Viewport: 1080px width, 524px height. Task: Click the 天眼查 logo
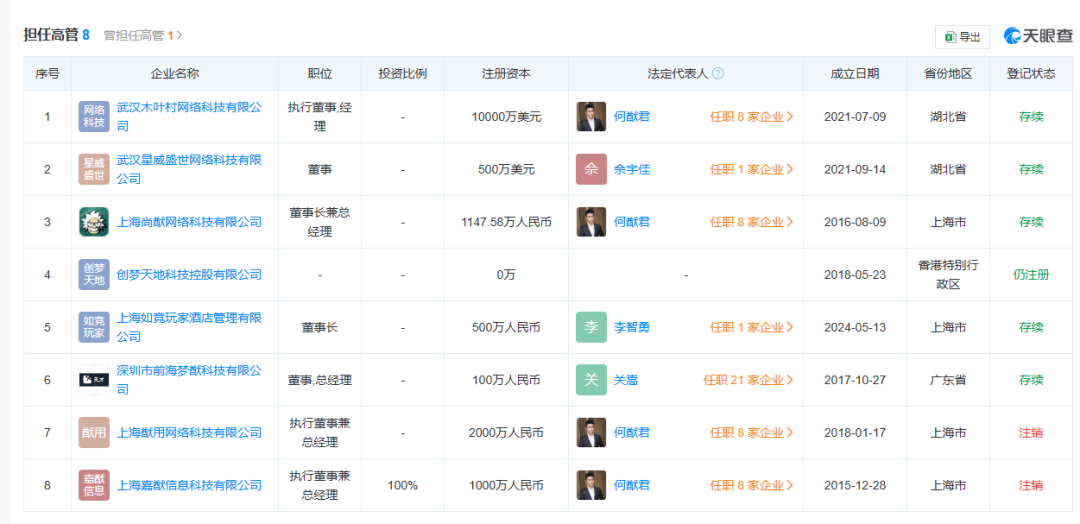[1038, 36]
